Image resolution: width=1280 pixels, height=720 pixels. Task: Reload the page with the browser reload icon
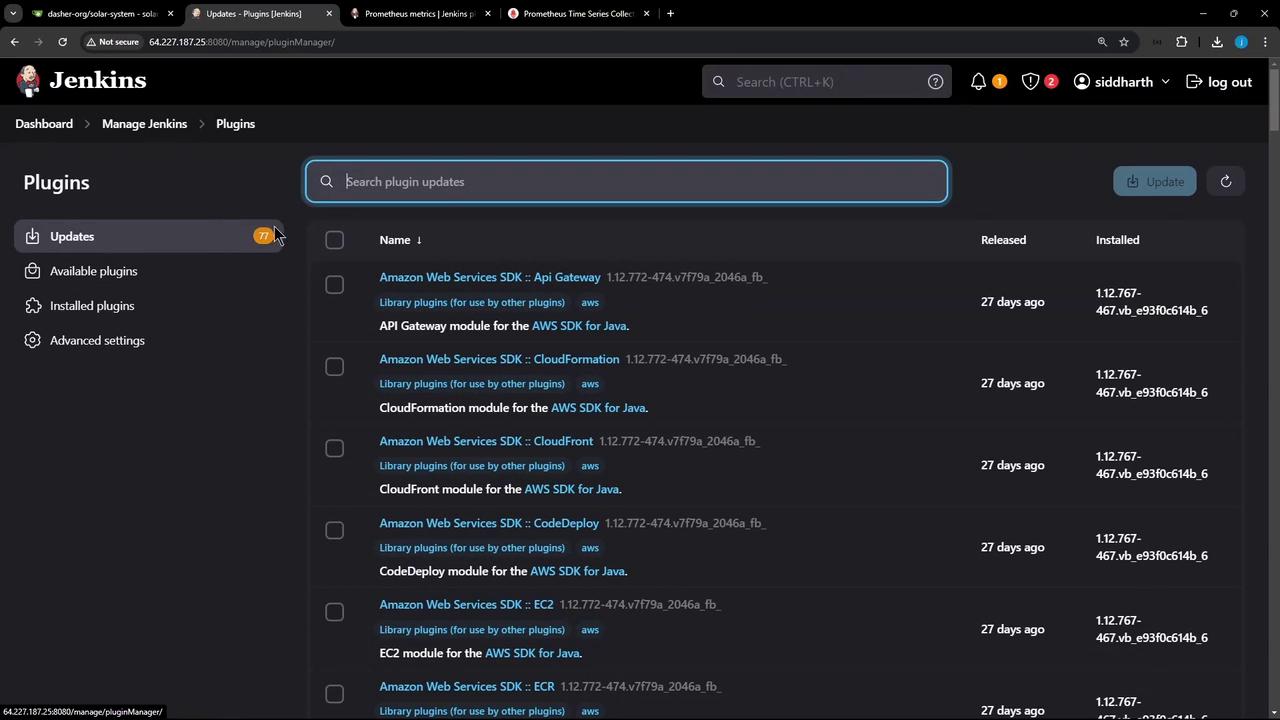pos(62,42)
